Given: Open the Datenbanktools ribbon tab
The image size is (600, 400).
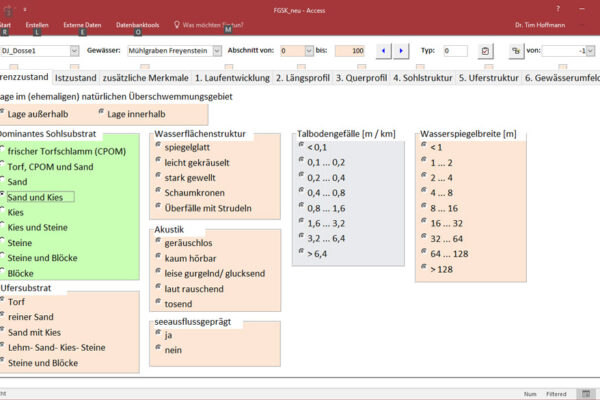Looking at the screenshot, I should [x=137, y=25].
